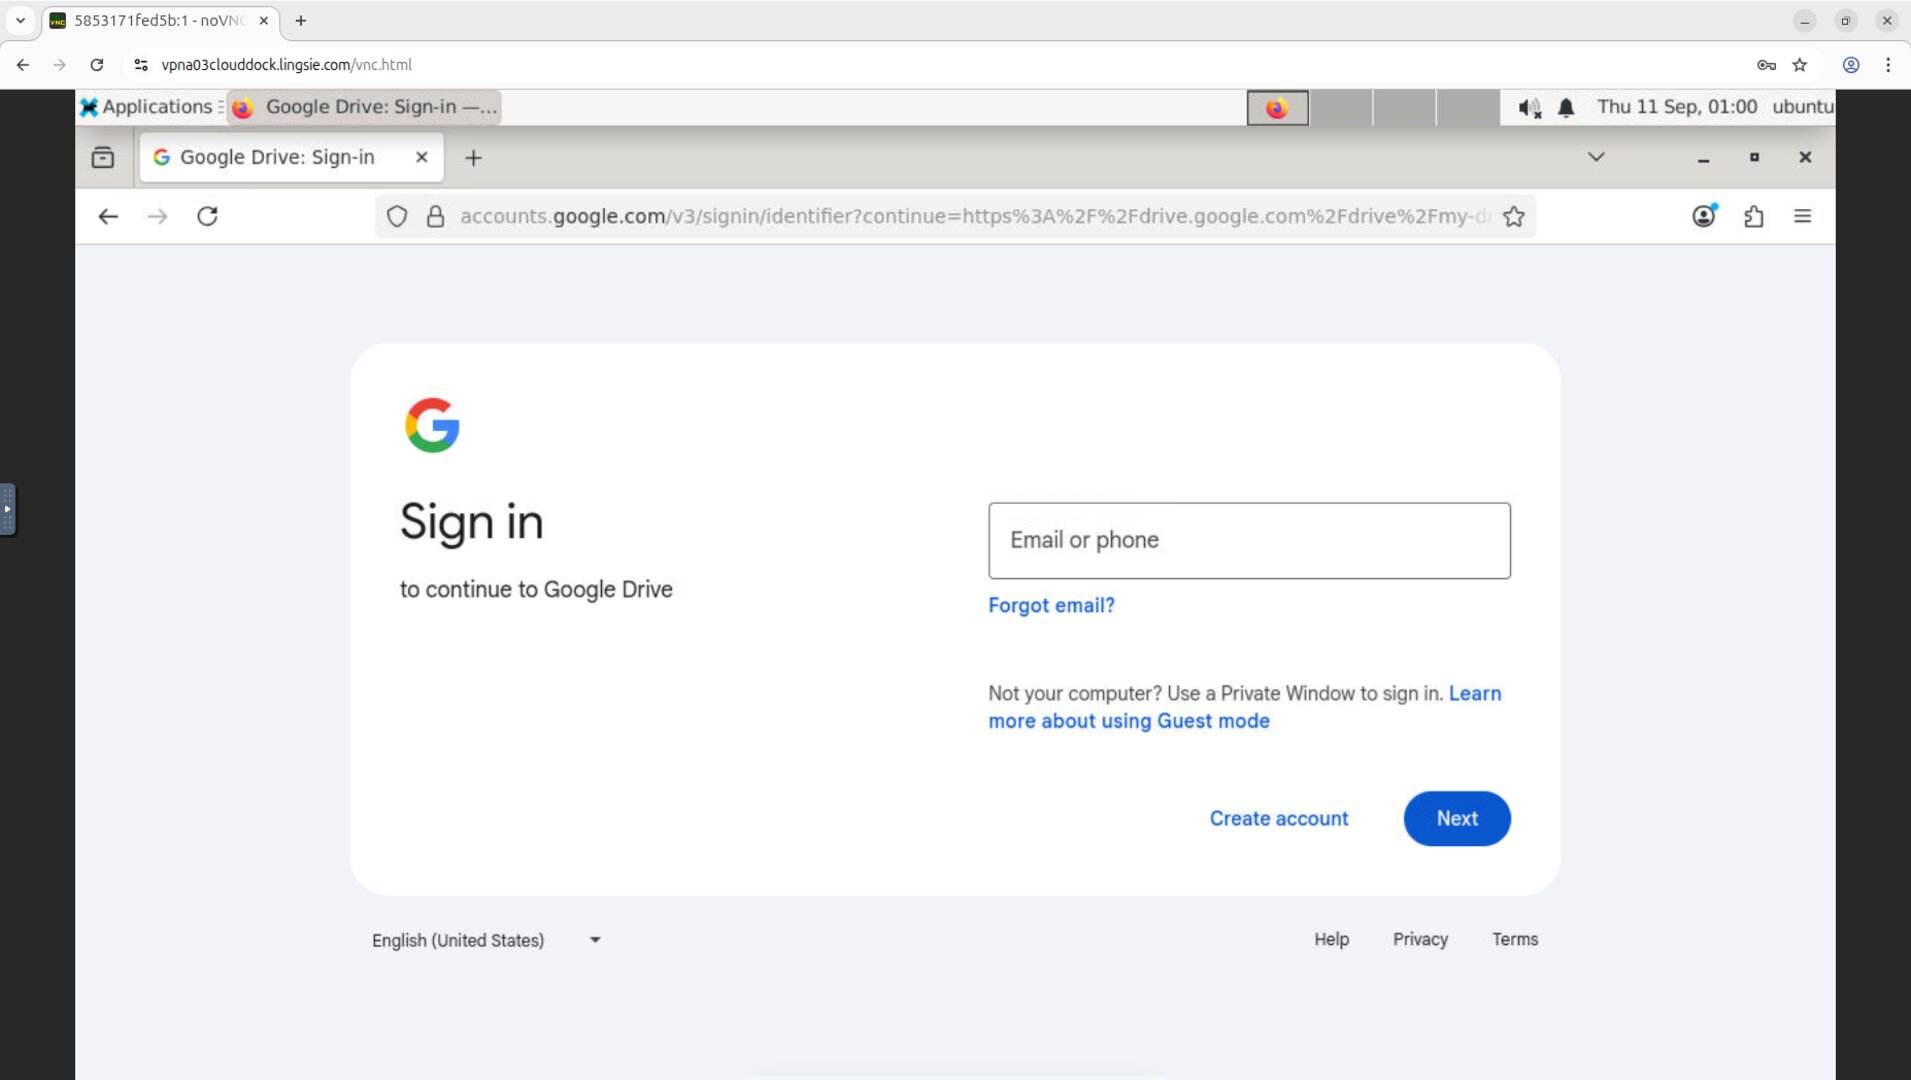
Task: Click the Firefox back arrow
Action: [x=108, y=216]
